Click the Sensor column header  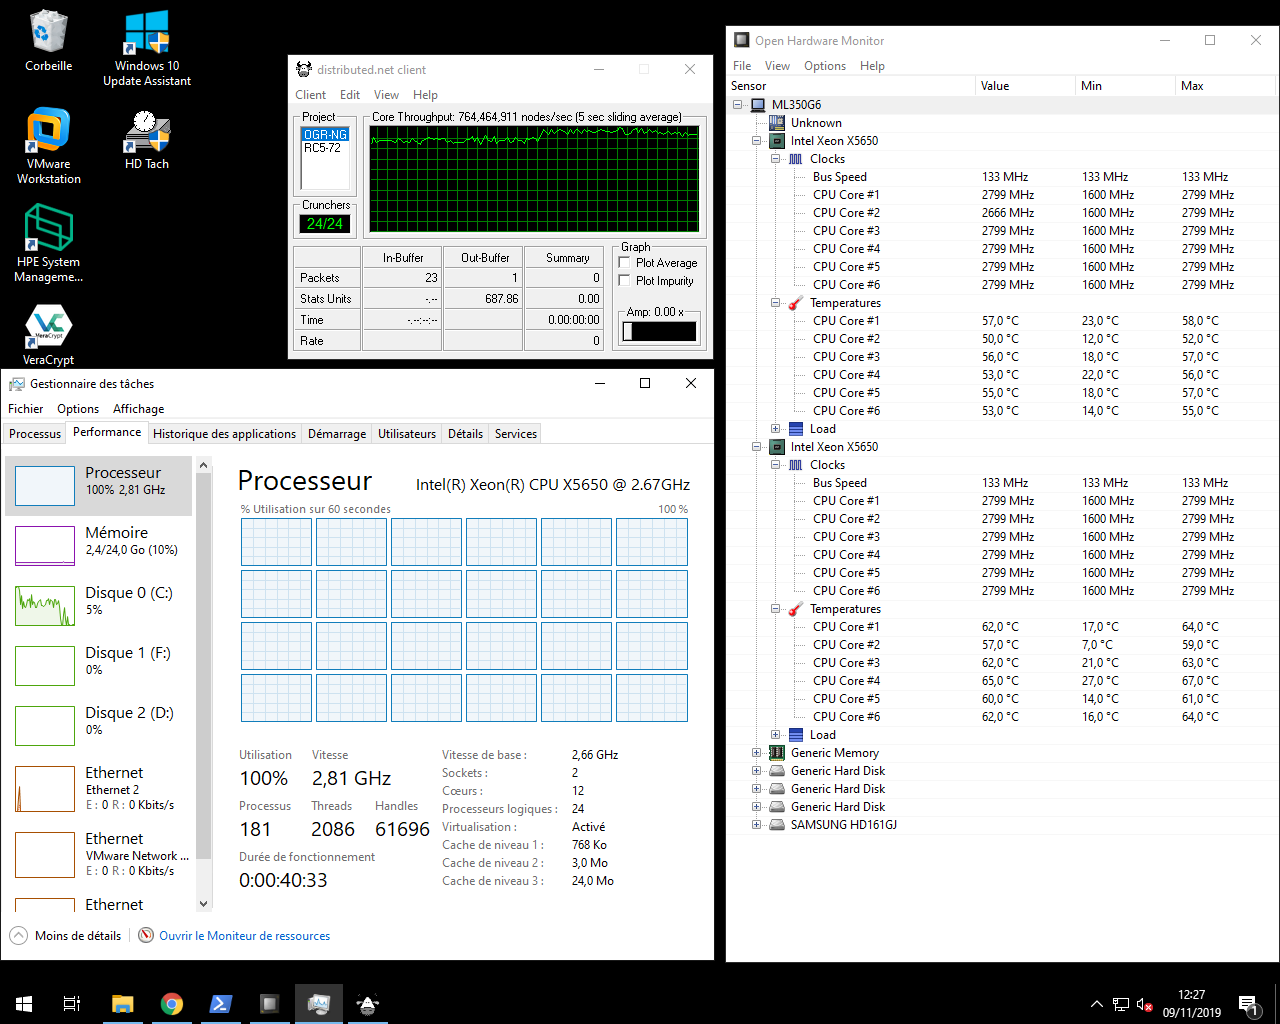[x=851, y=86]
